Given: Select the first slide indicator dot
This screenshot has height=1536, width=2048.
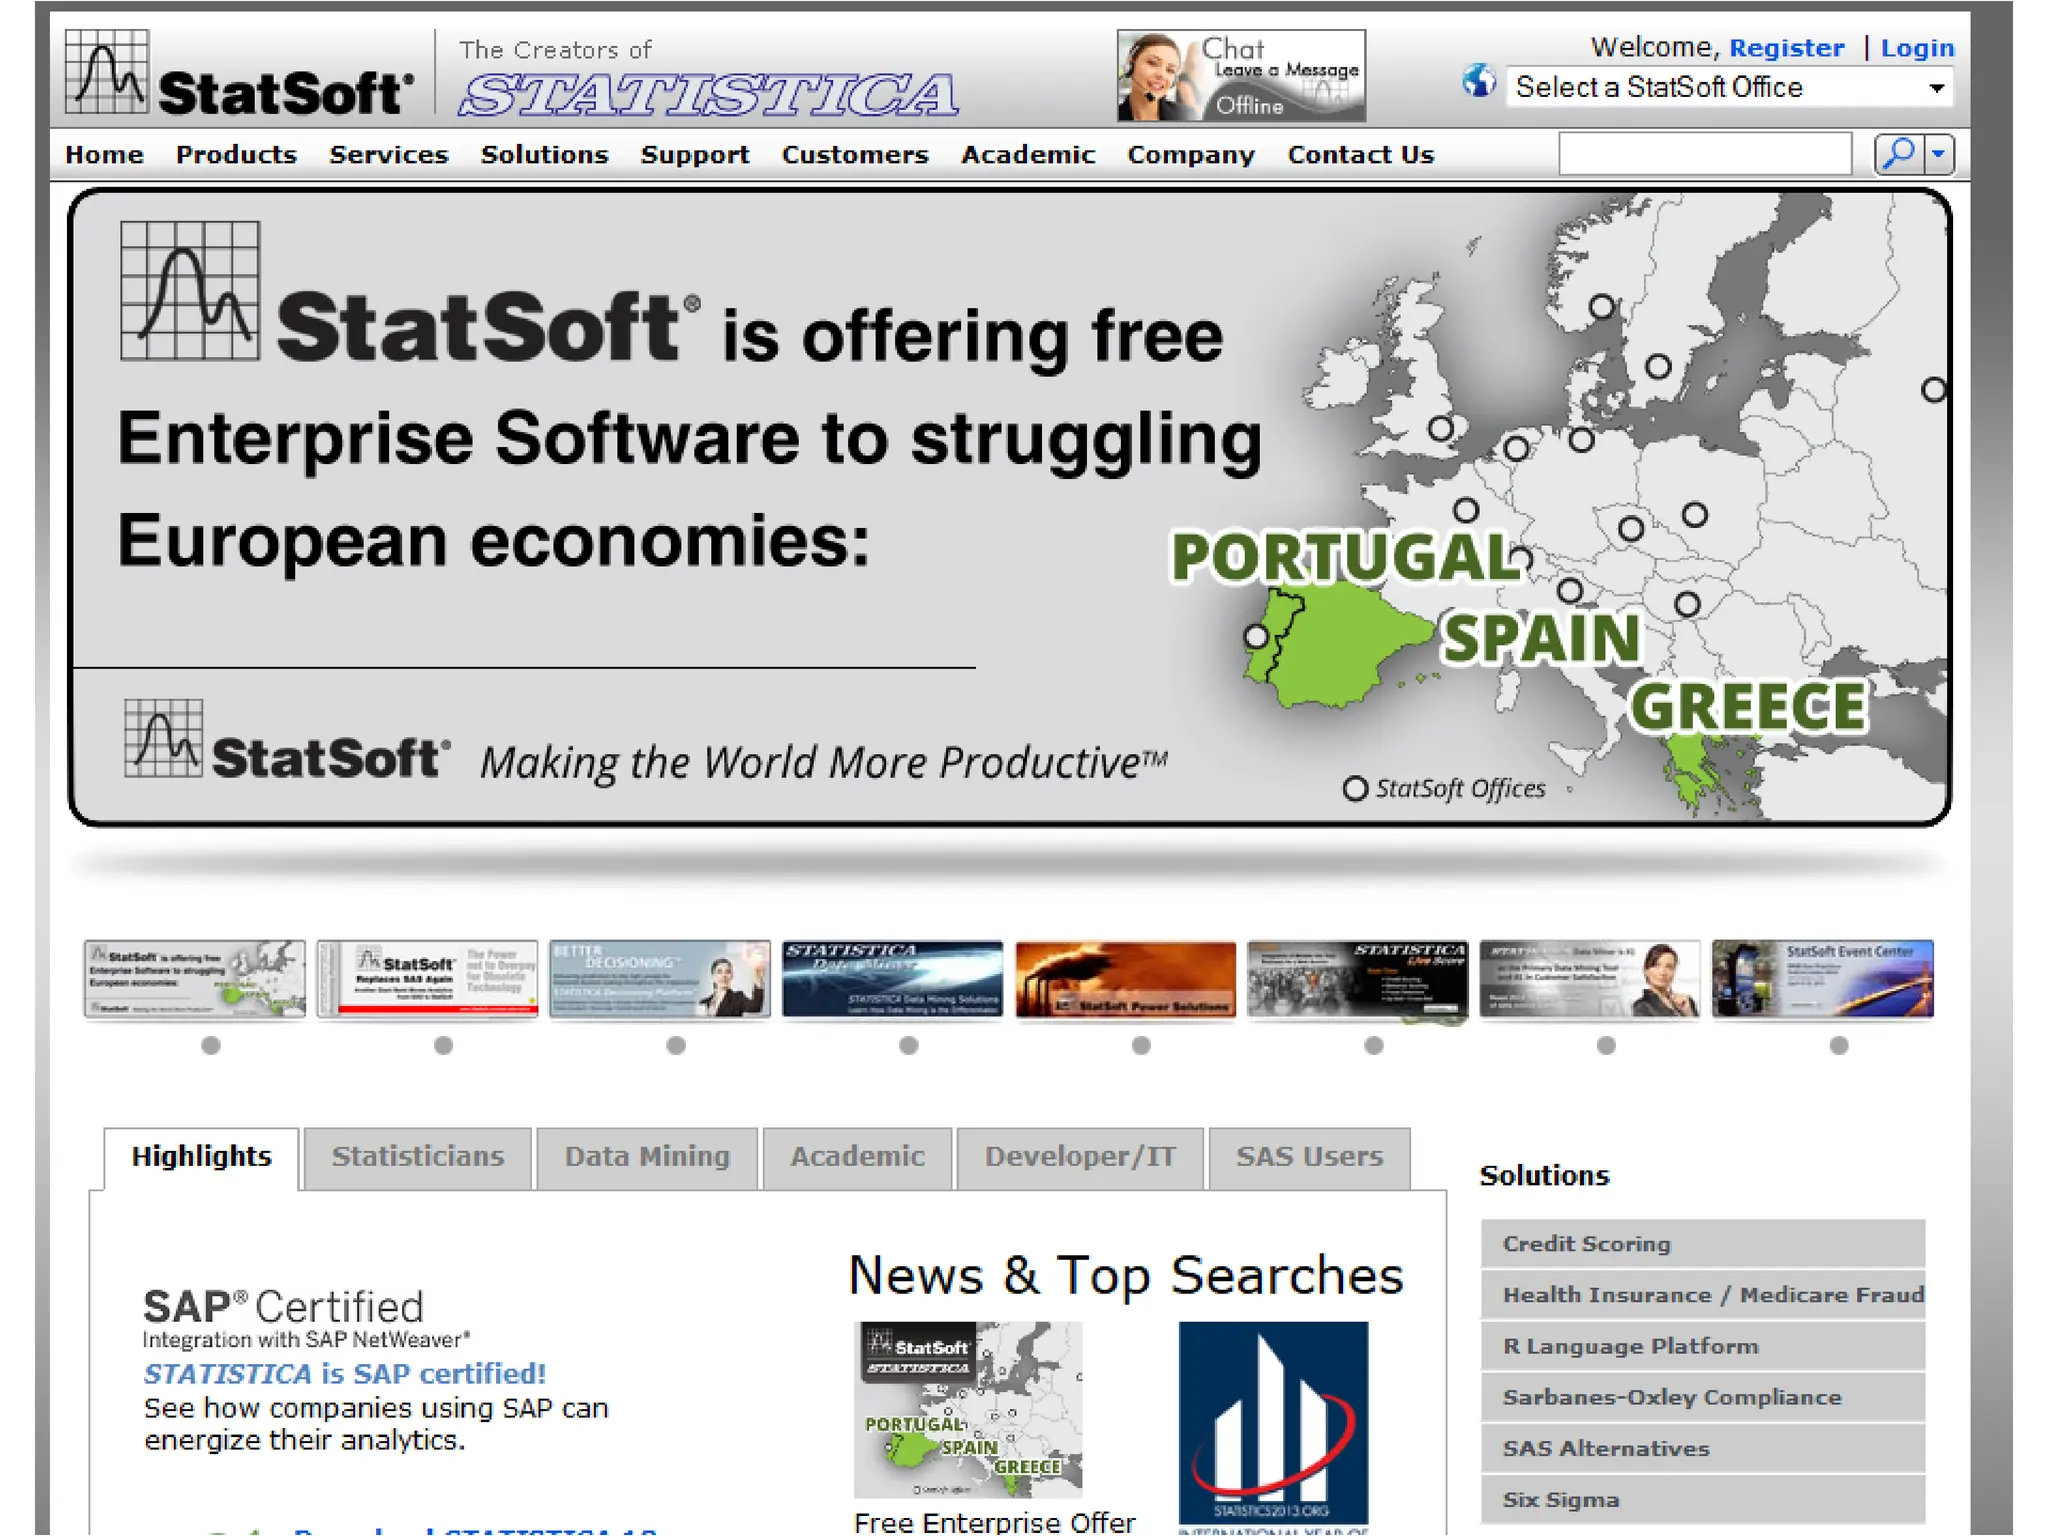Looking at the screenshot, I should click(x=211, y=1045).
